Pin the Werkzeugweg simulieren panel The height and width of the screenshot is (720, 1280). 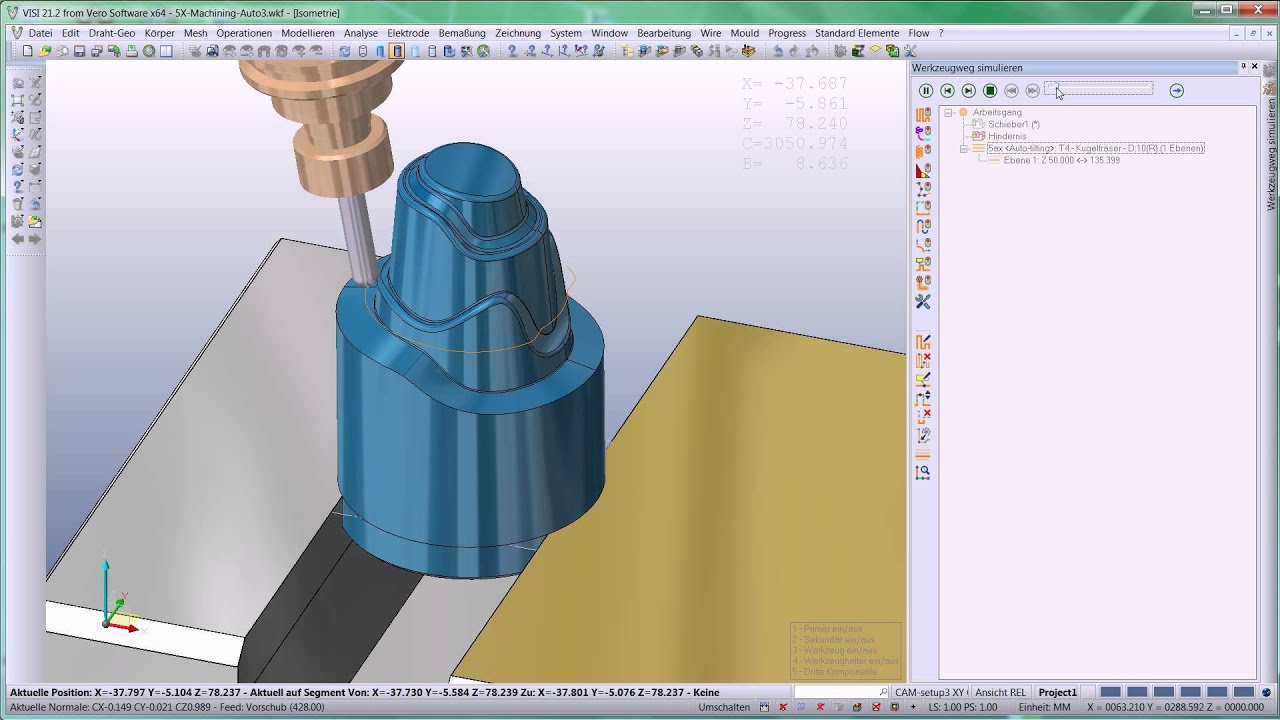(x=1243, y=67)
